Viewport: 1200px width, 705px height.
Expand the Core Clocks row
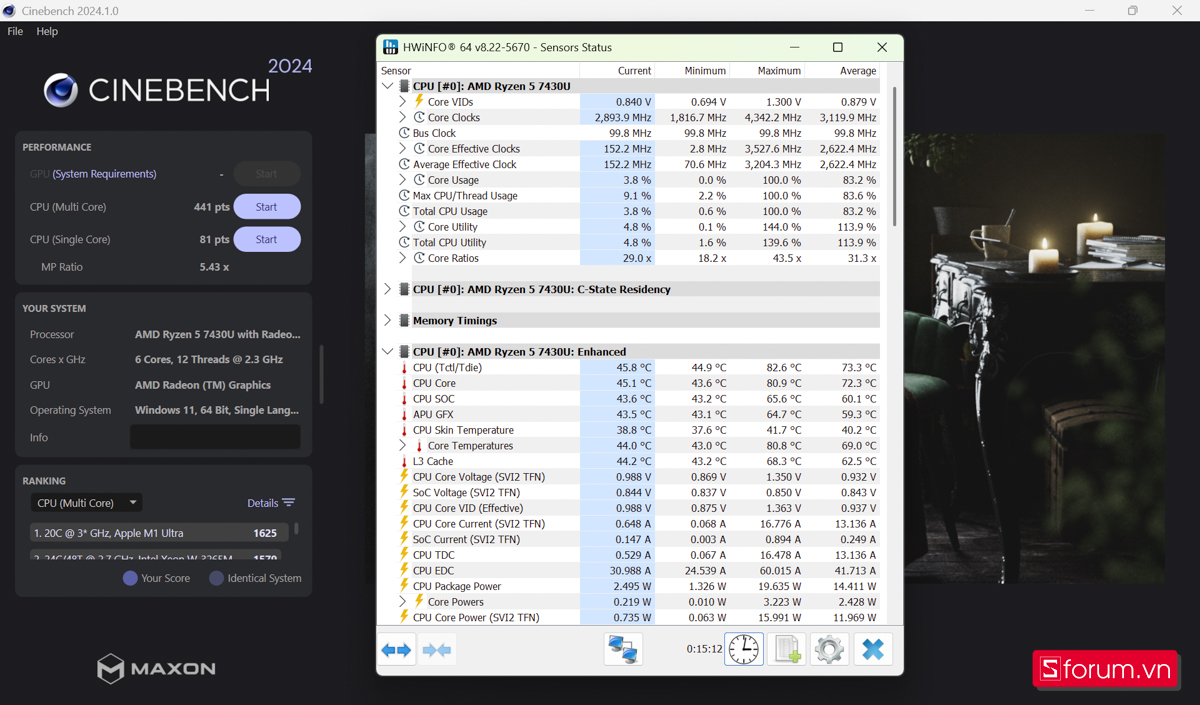tap(403, 117)
